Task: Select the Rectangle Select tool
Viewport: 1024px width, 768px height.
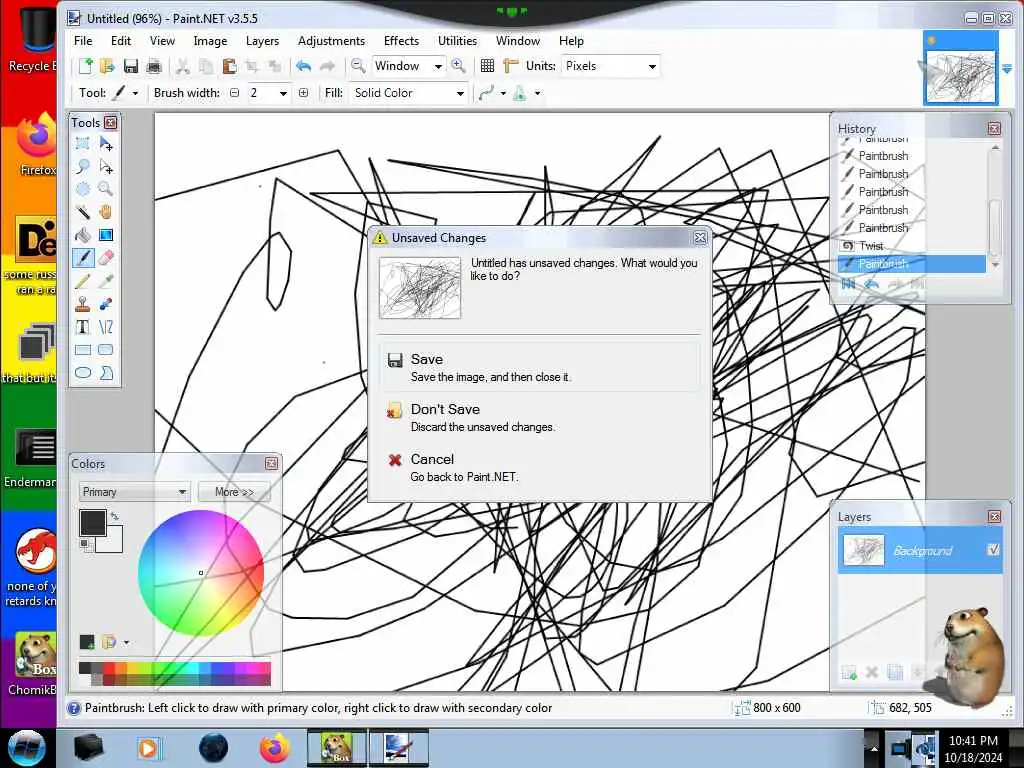Action: pos(83,143)
